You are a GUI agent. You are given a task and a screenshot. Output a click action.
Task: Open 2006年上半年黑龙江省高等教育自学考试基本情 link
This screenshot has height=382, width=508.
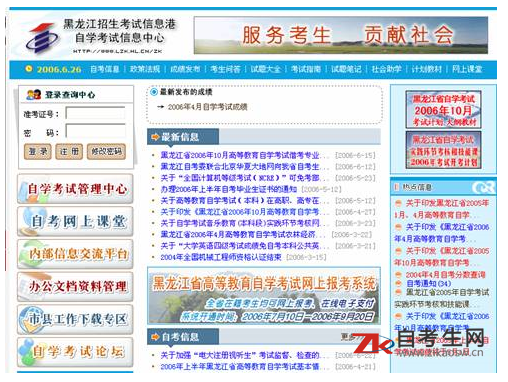(x=245, y=367)
